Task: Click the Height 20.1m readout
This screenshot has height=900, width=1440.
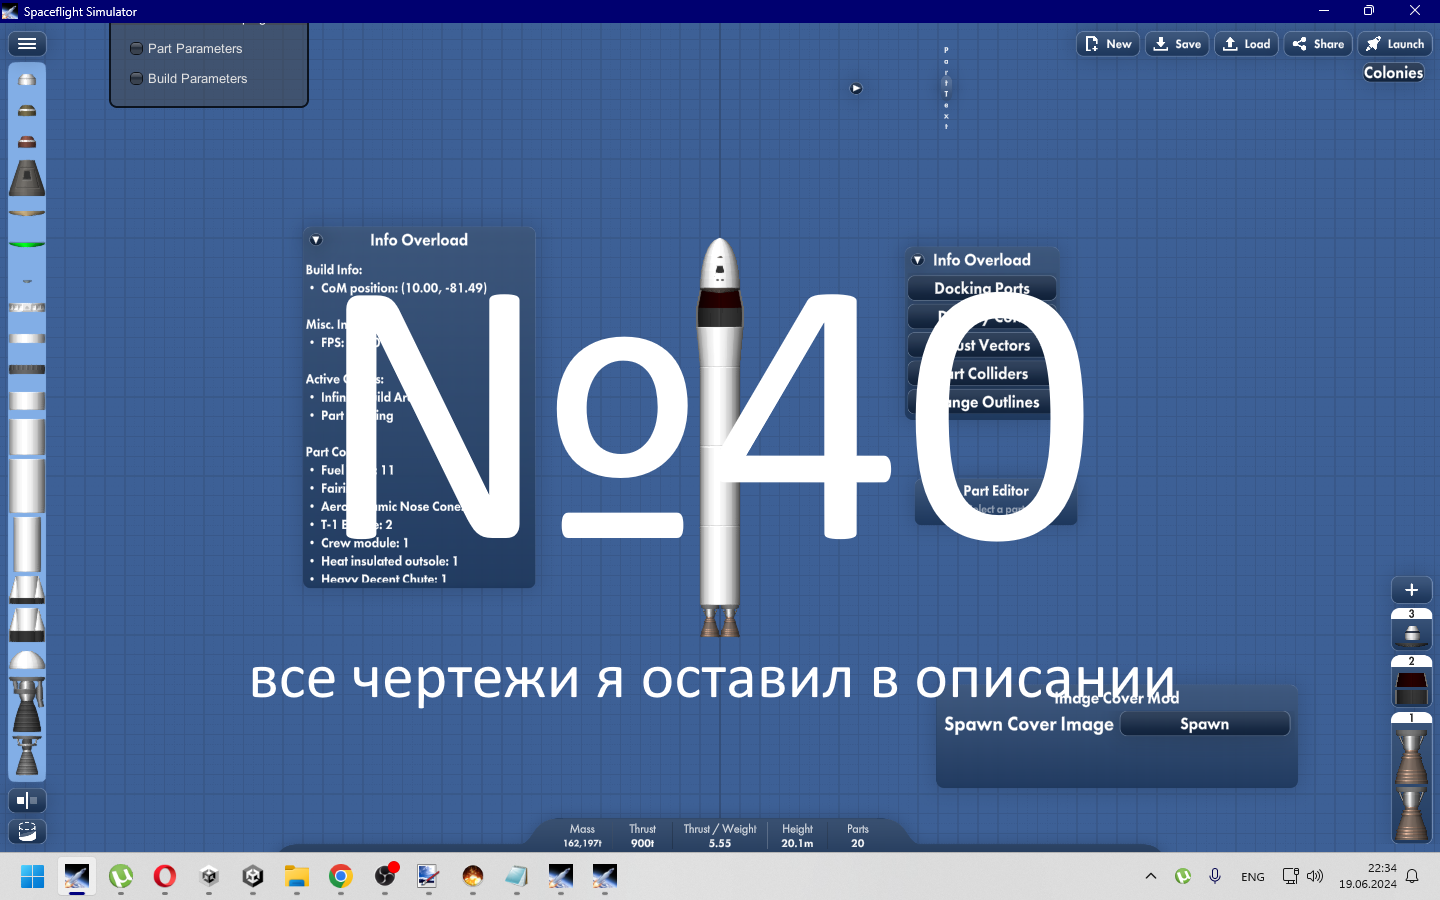Action: [797, 836]
